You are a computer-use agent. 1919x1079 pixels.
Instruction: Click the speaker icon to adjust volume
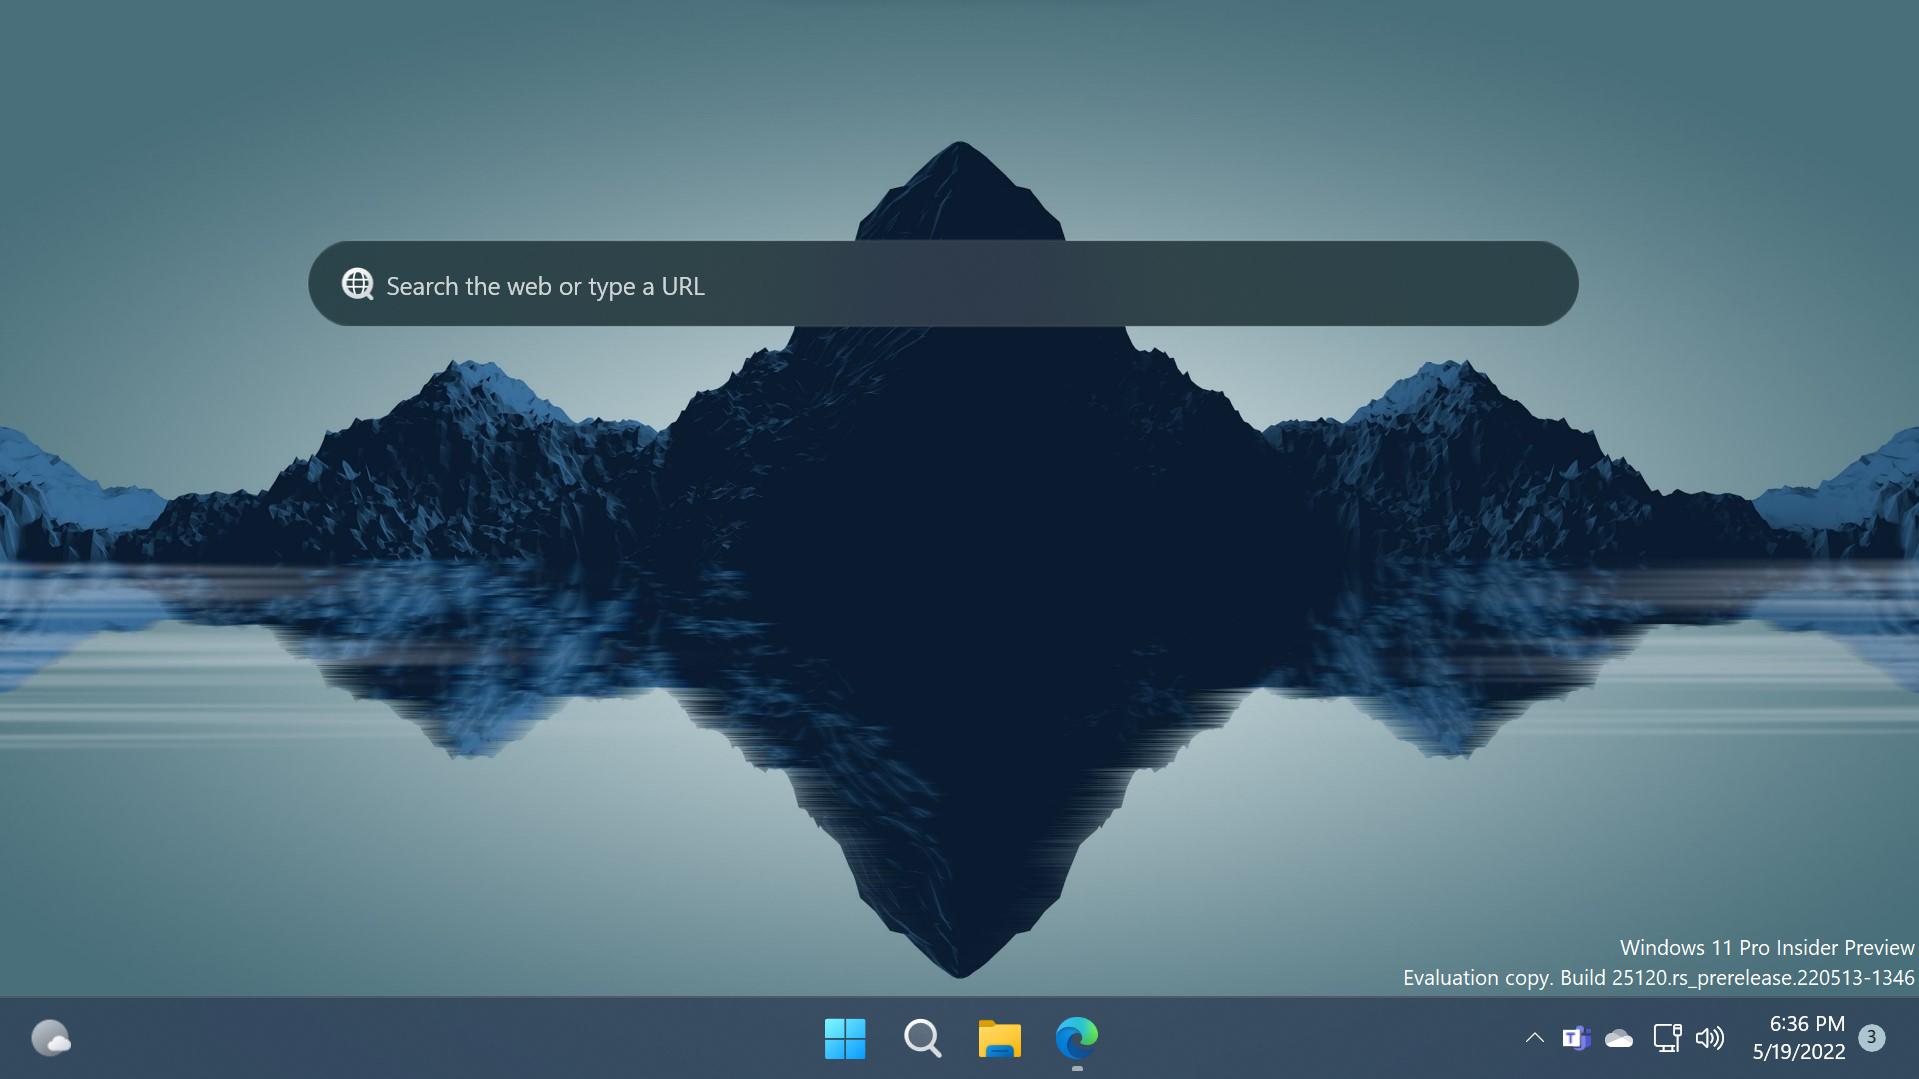[1711, 1038]
